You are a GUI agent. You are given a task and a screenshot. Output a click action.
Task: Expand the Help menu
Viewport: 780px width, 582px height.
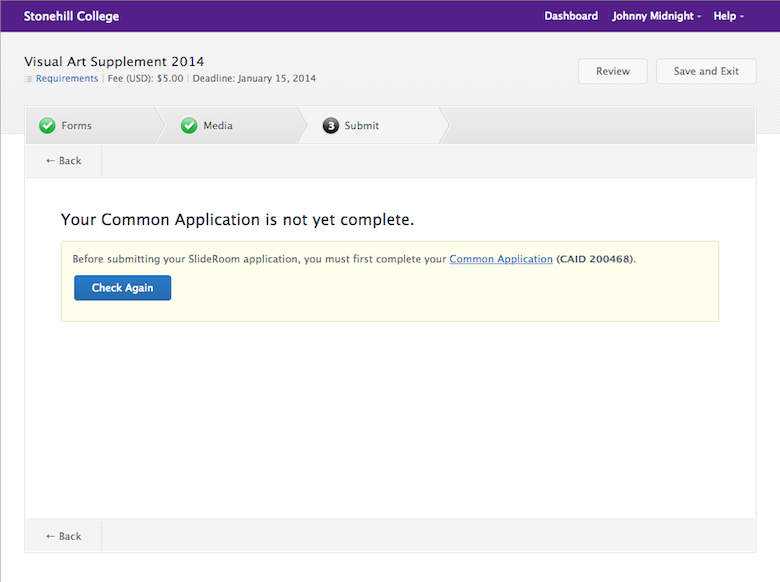[729, 16]
